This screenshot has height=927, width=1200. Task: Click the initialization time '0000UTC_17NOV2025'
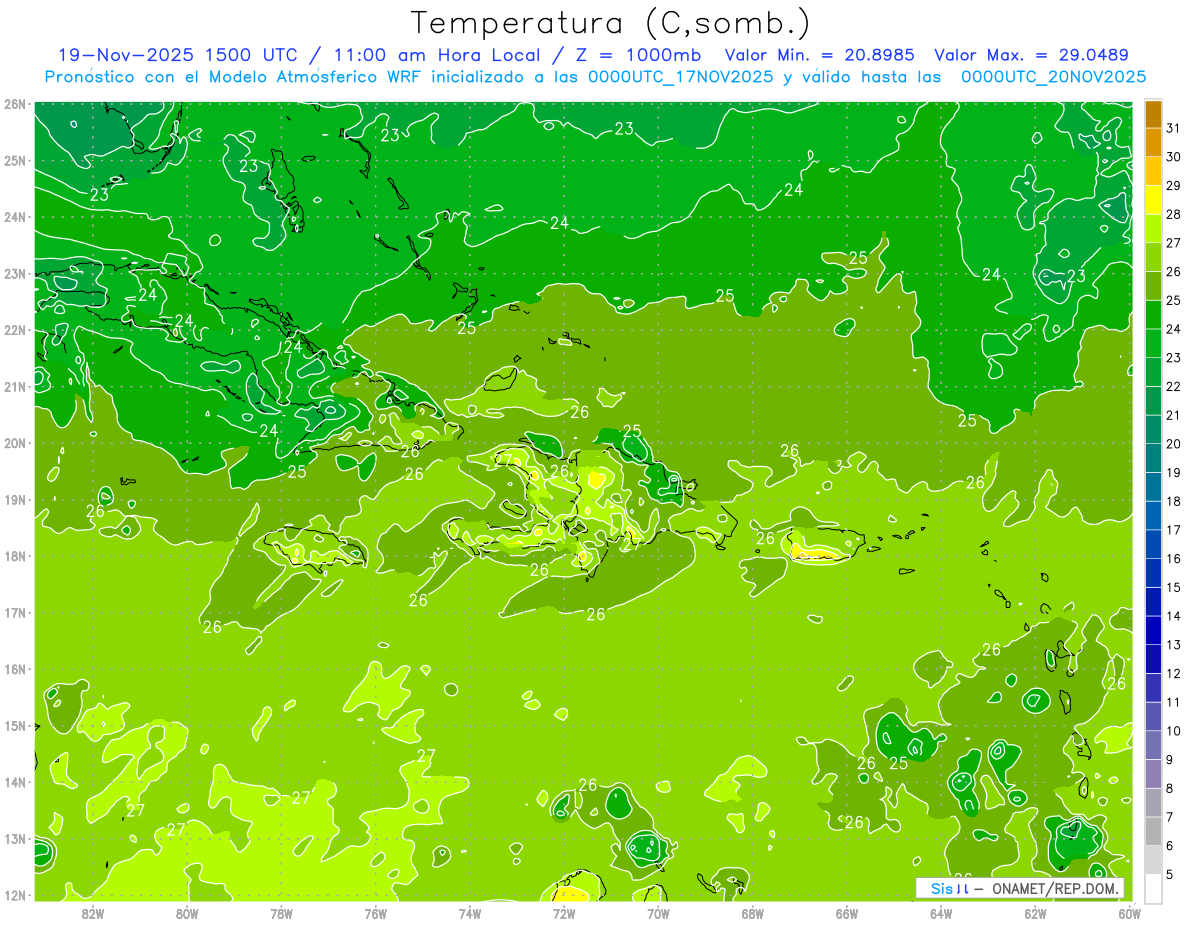coord(680,77)
